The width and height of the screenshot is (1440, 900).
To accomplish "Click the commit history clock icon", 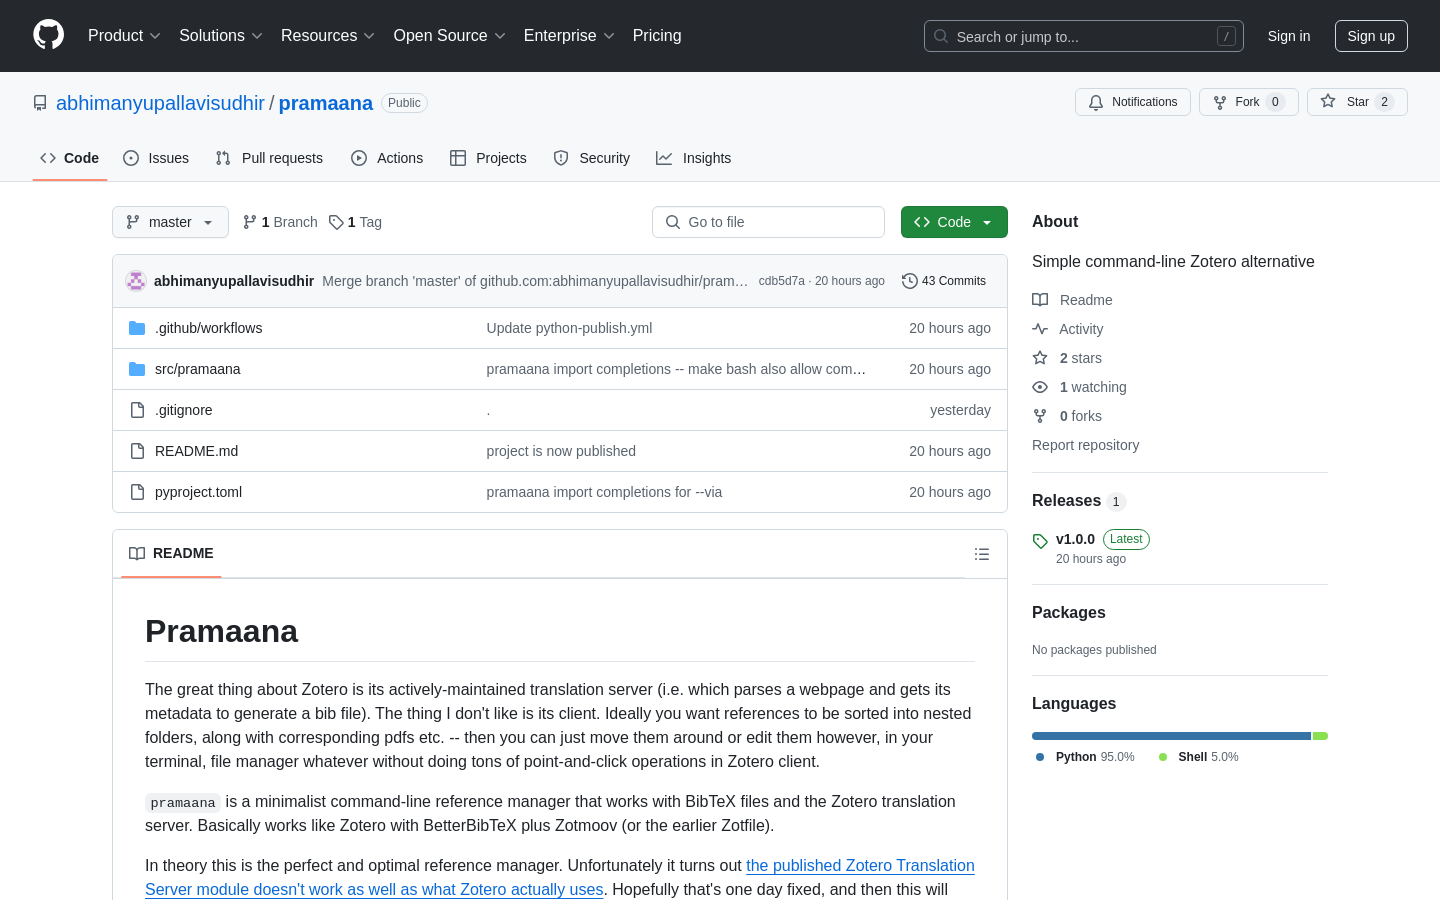I will pyautogui.click(x=910, y=281).
